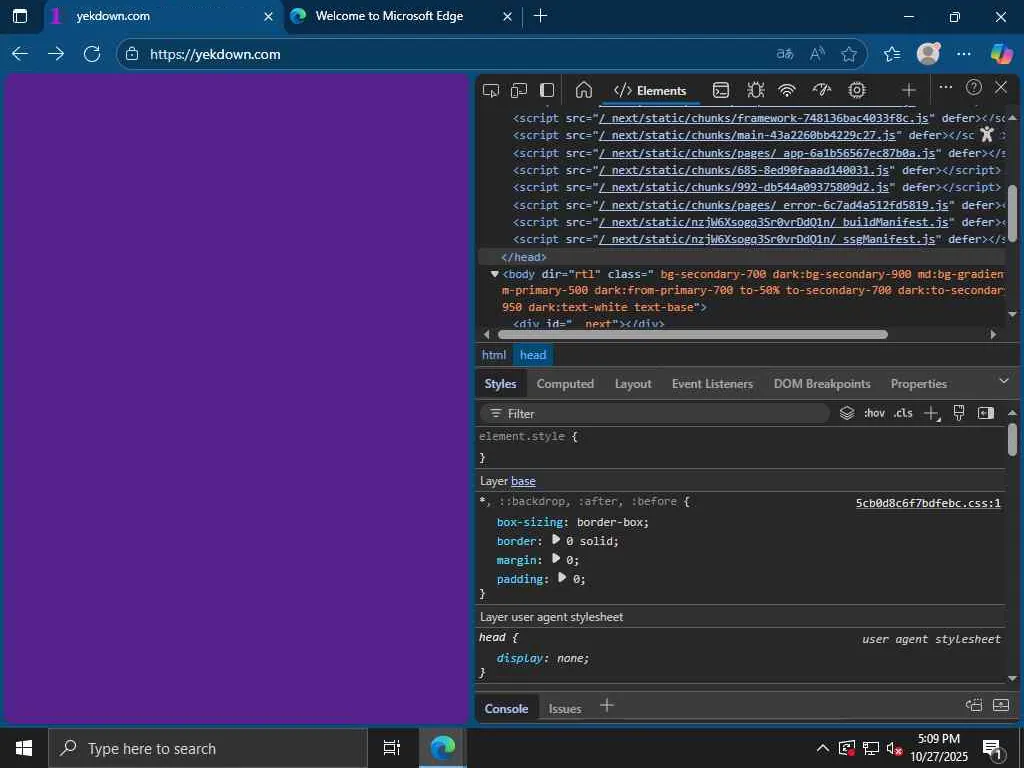The image size is (1024, 768).
Task: Open pages/_app-6a1b56567ec87b0a.js link
Action: (767, 153)
